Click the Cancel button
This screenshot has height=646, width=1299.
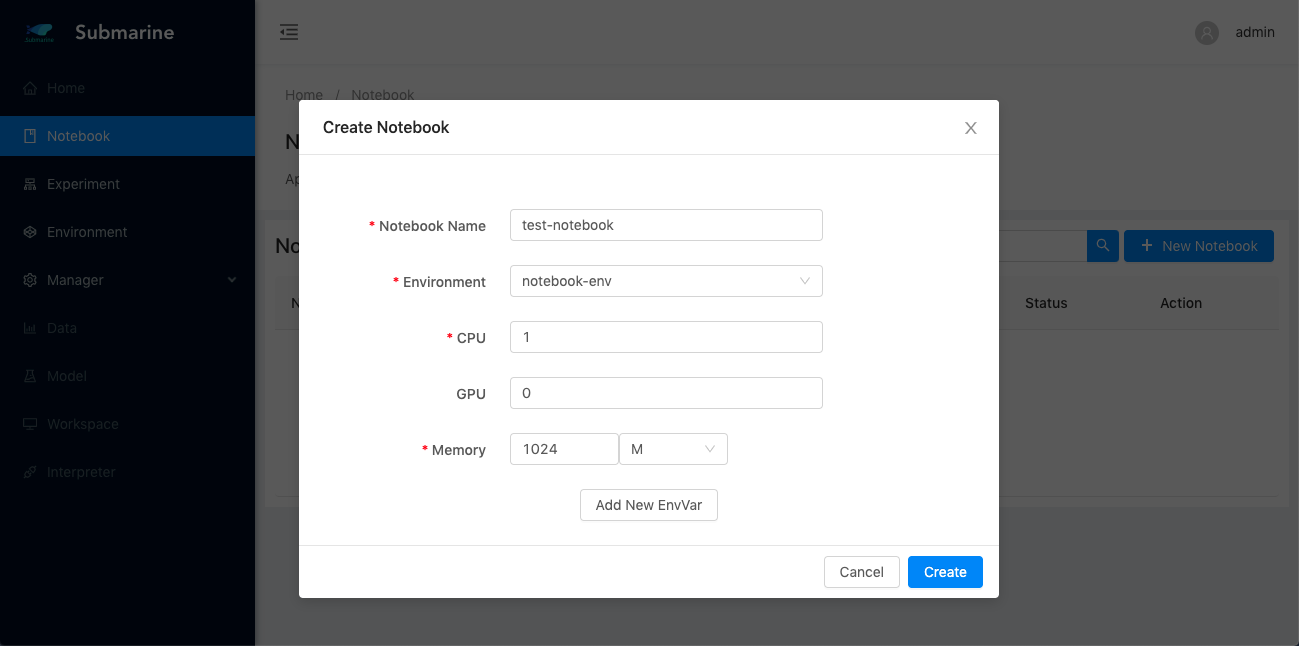click(x=861, y=572)
